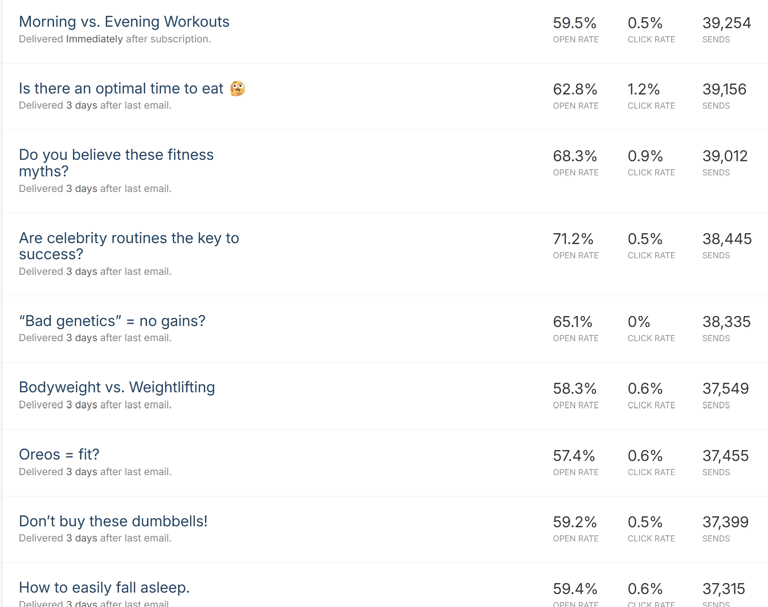Click the 59.5% open rate stat
This screenshot has height=607, width=768.
tap(575, 23)
